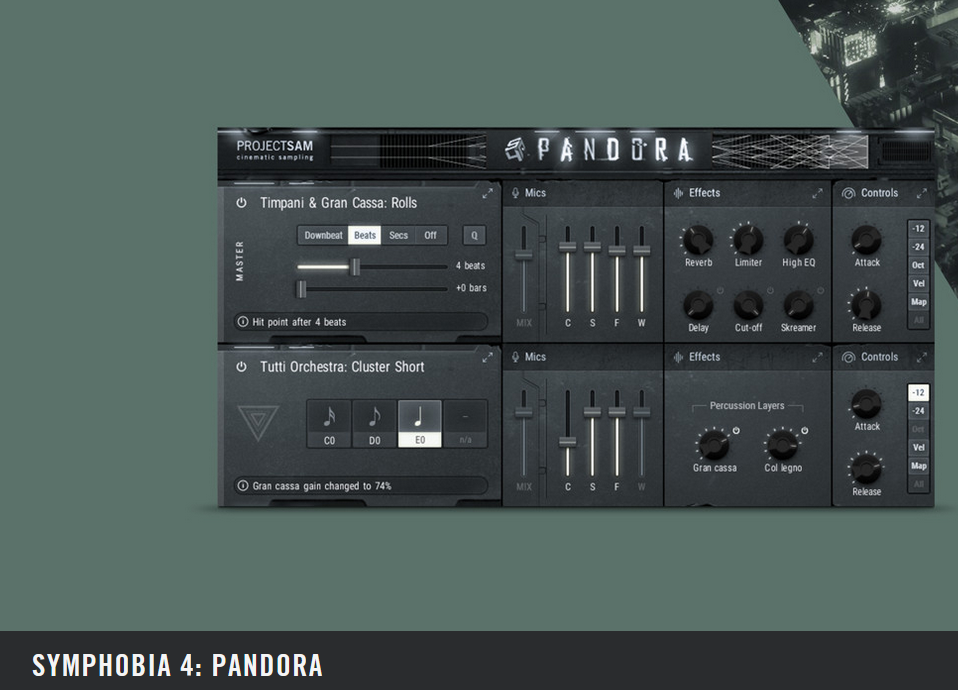Viewport: 958px width, 690px height.
Task: Click the High EQ knob
Action: tap(798, 239)
